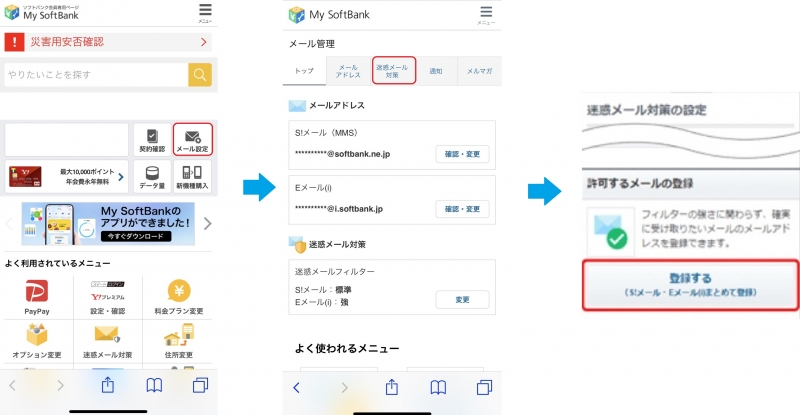Expand the credit card points banner chevron
The height and width of the screenshot is (415, 800).
[x=121, y=177]
